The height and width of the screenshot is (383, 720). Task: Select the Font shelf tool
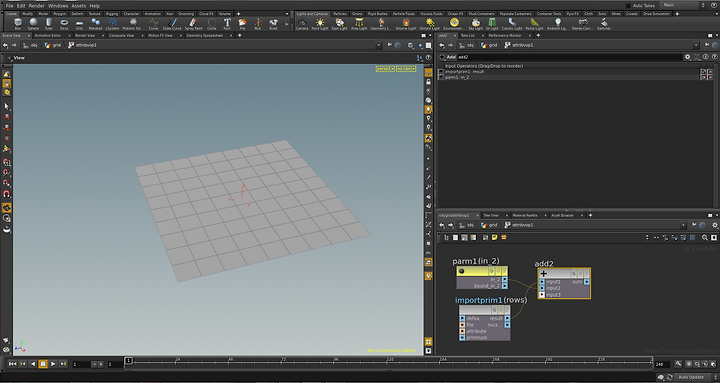click(227, 23)
